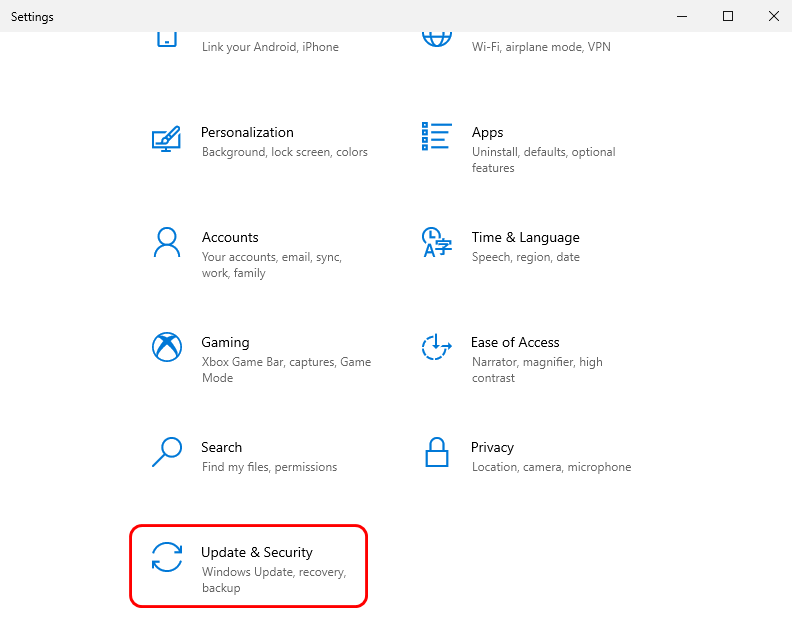Image resolution: width=792 pixels, height=631 pixels.
Task: Select the Accounts person icon
Action: pos(167,242)
